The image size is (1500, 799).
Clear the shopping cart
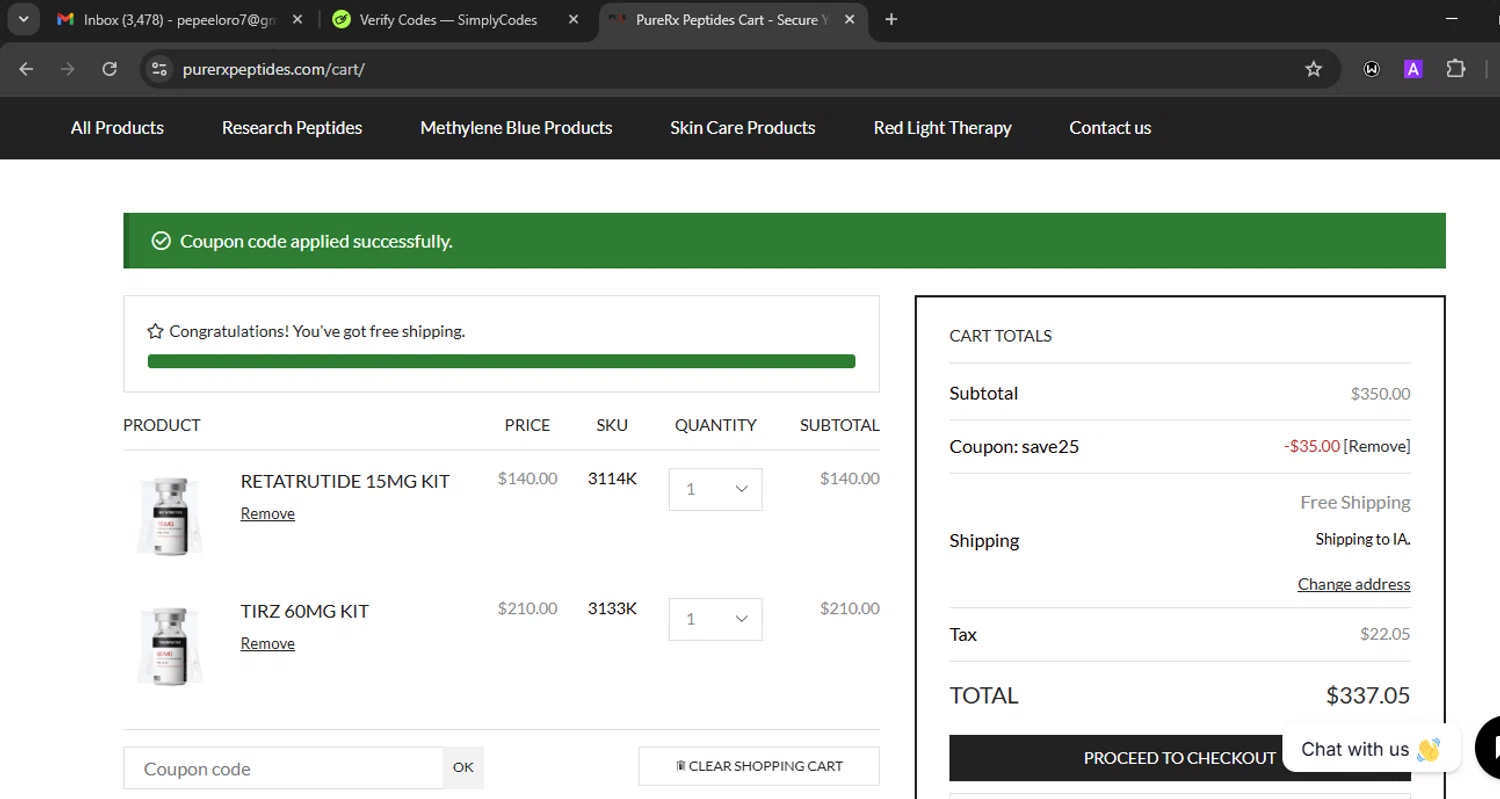(x=759, y=766)
